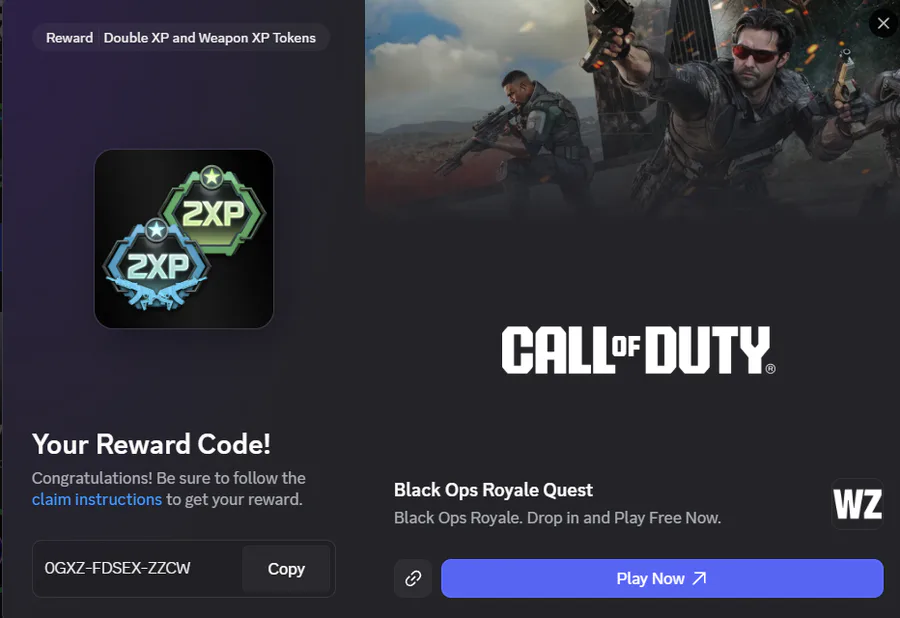Click the copy quest link chain icon
This screenshot has height=618, width=900.
click(x=413, y=578)
